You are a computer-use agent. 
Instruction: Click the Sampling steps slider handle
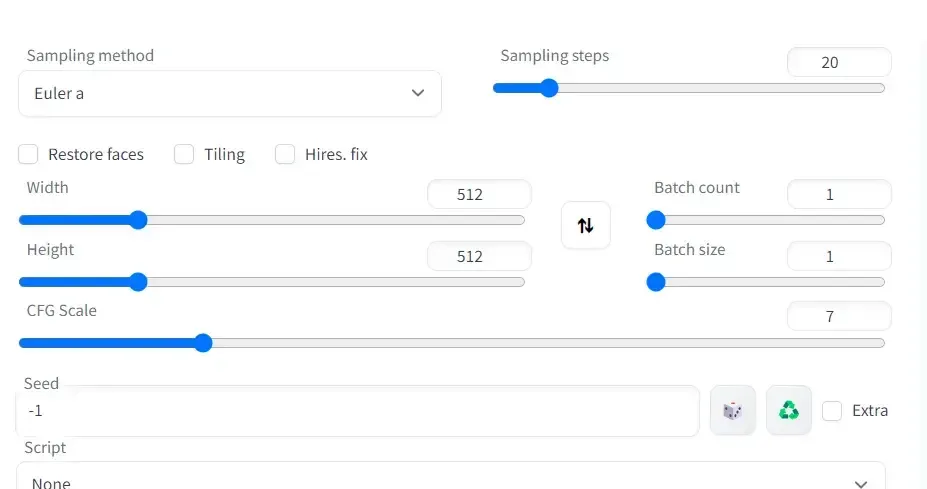[x=548, y=88]
